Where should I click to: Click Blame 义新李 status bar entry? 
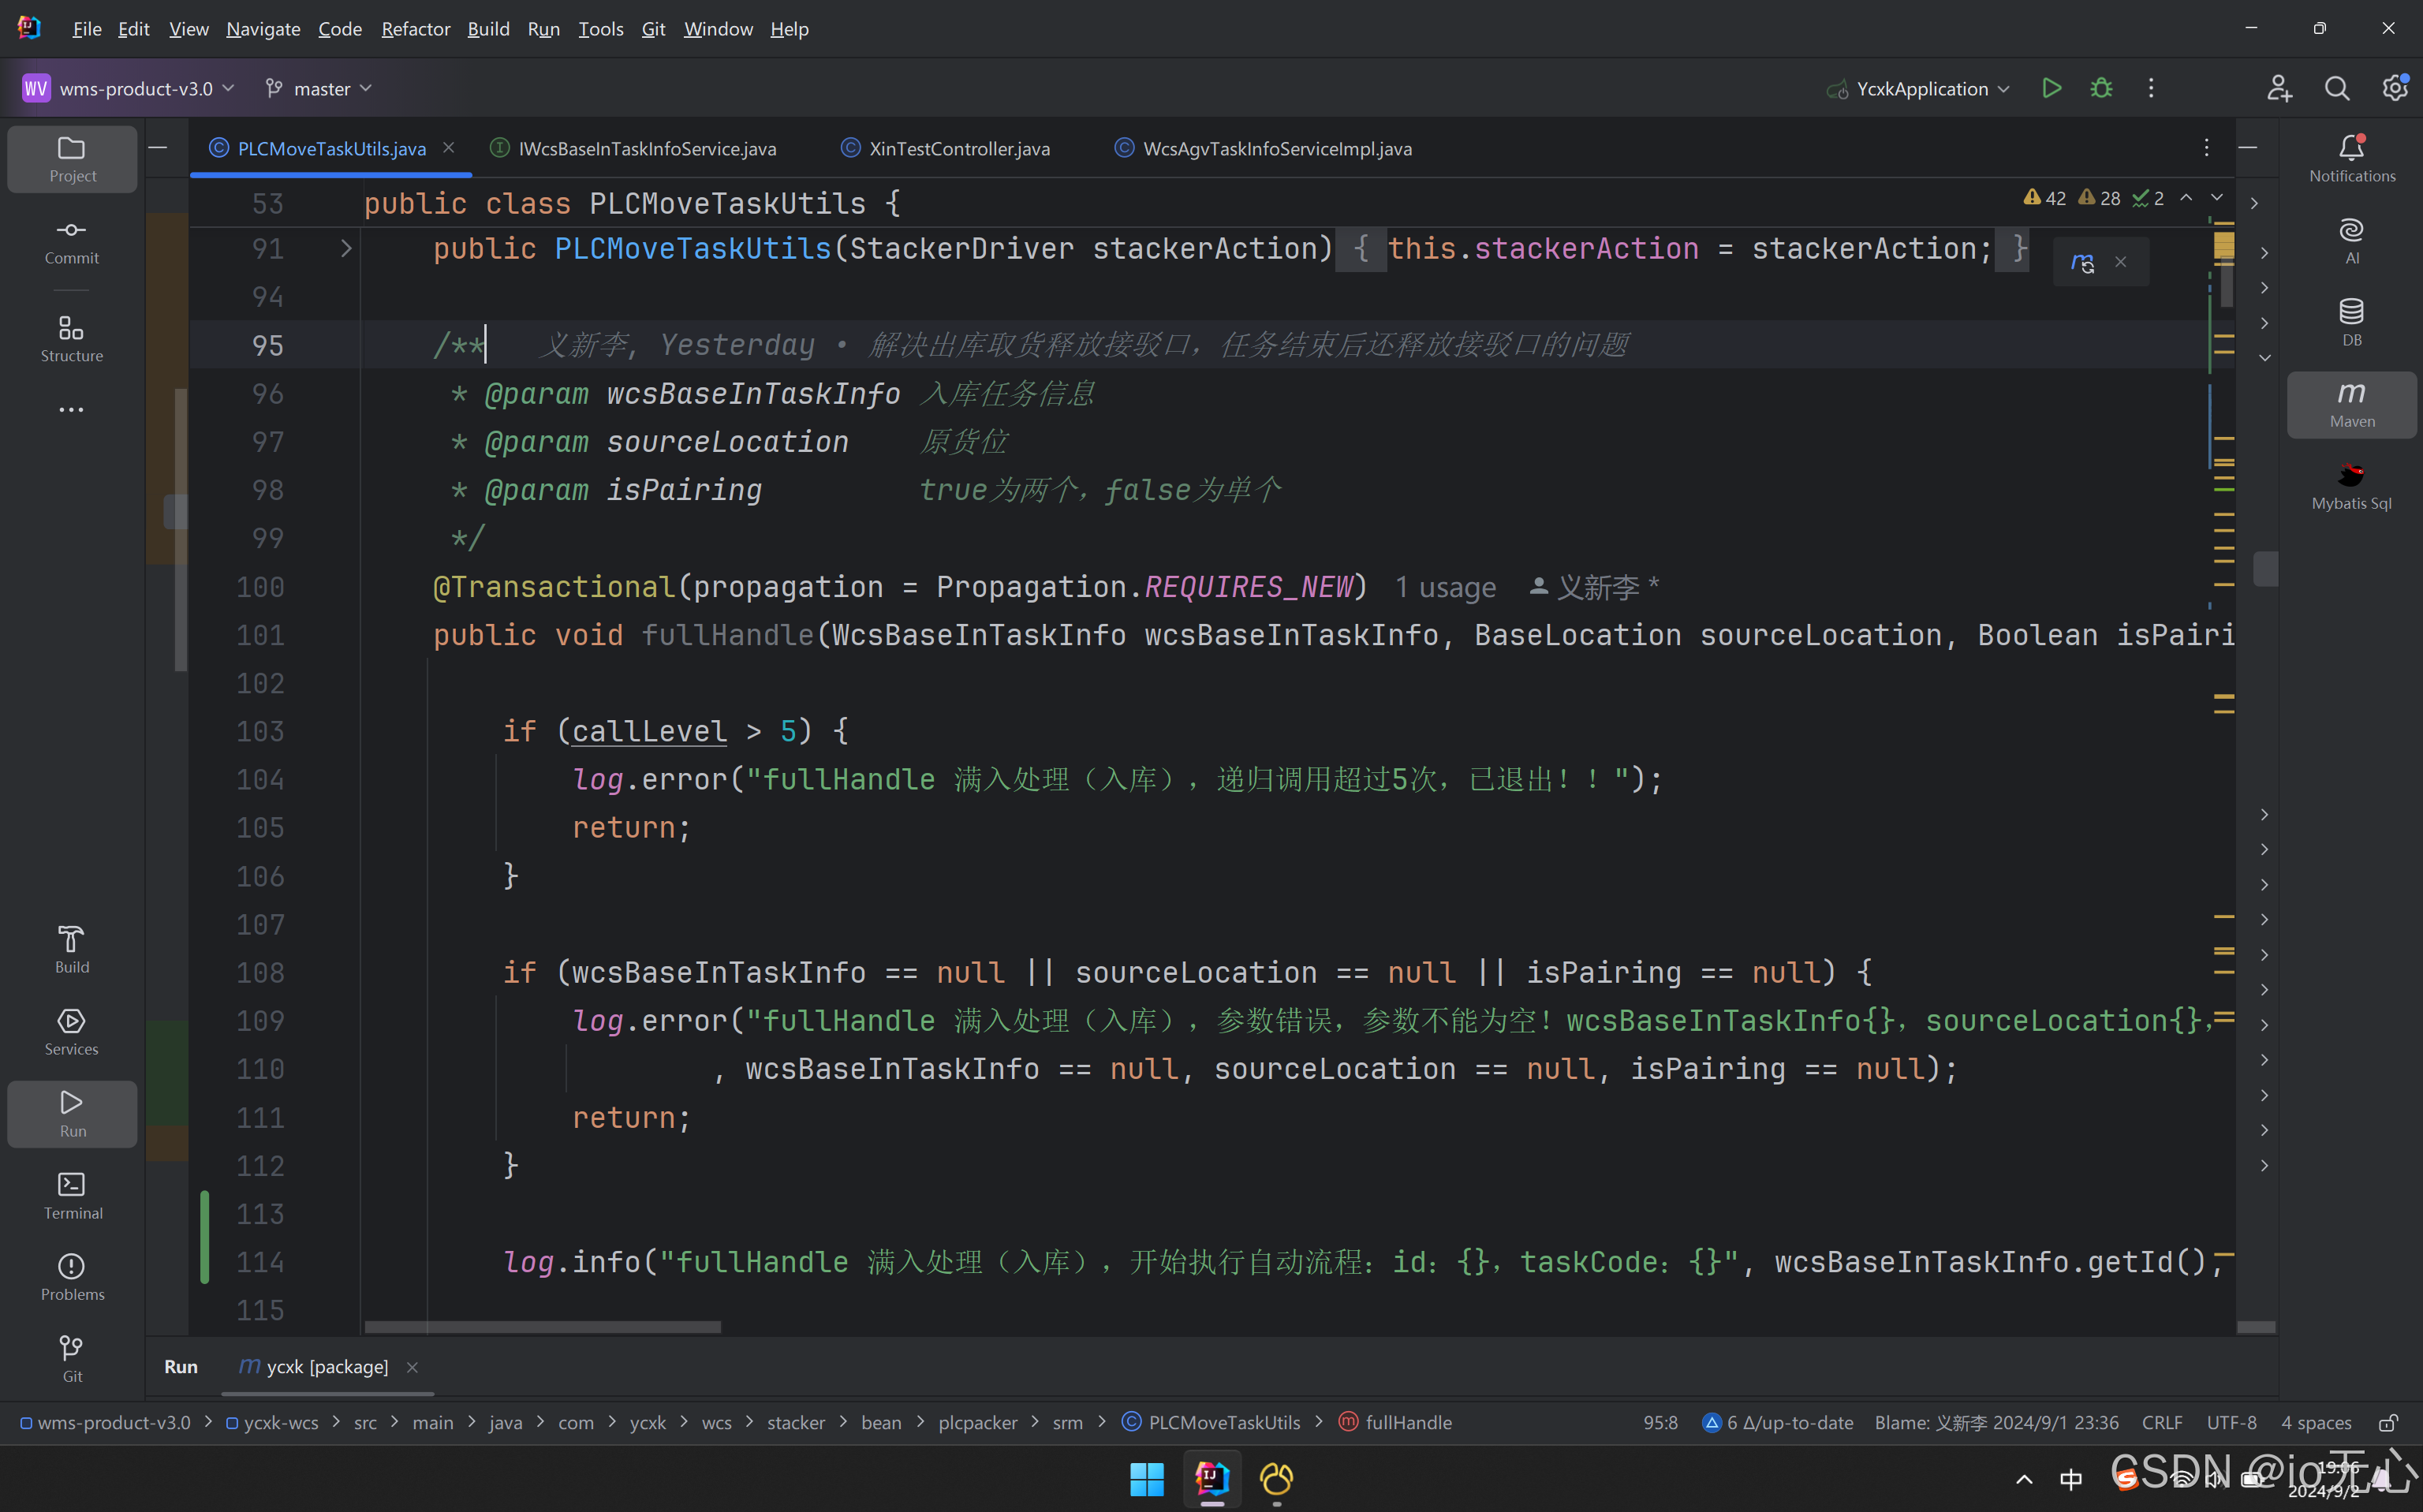1996,1422
